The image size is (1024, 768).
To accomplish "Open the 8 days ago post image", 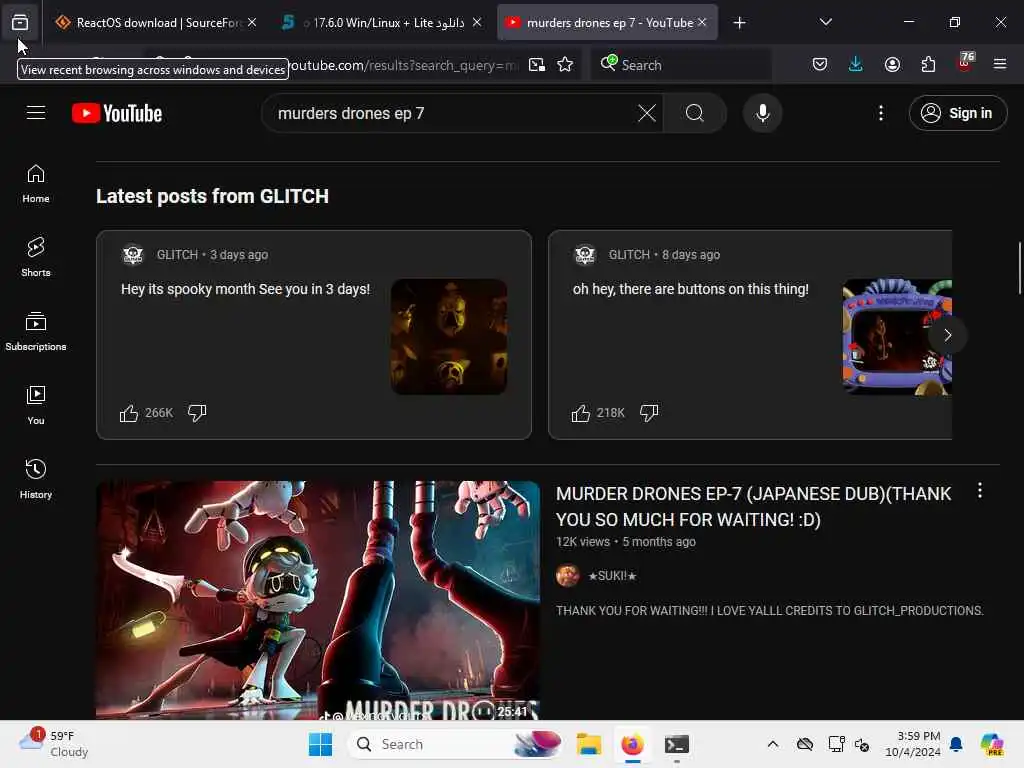I will click(897, 337).
